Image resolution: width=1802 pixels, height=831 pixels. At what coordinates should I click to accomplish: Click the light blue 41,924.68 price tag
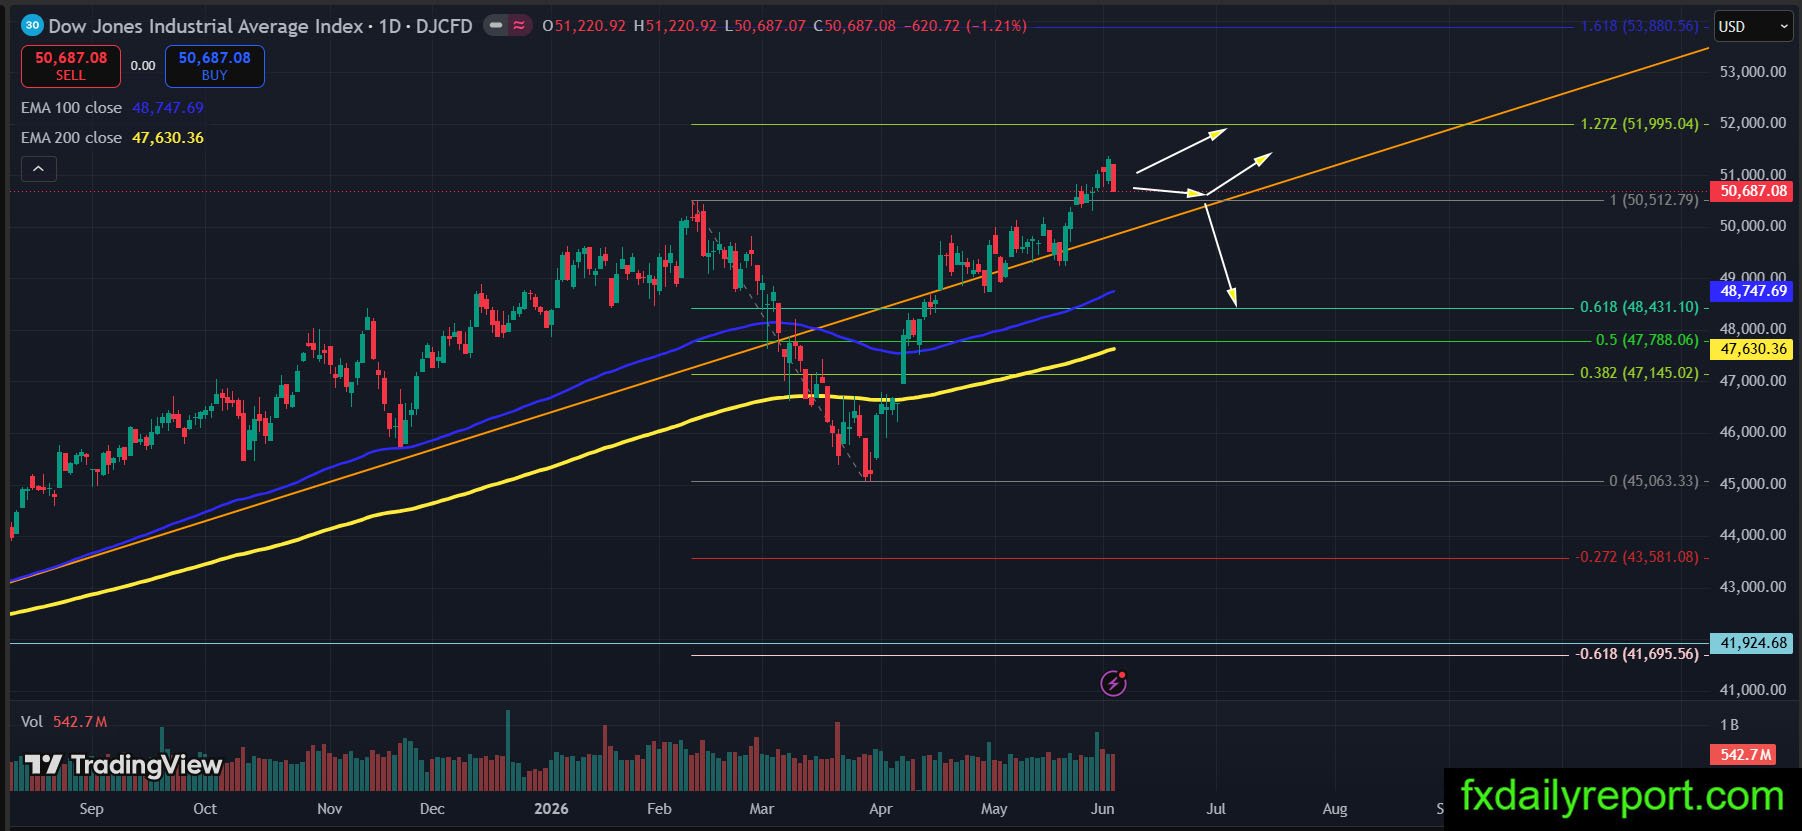pos(1753,643)
